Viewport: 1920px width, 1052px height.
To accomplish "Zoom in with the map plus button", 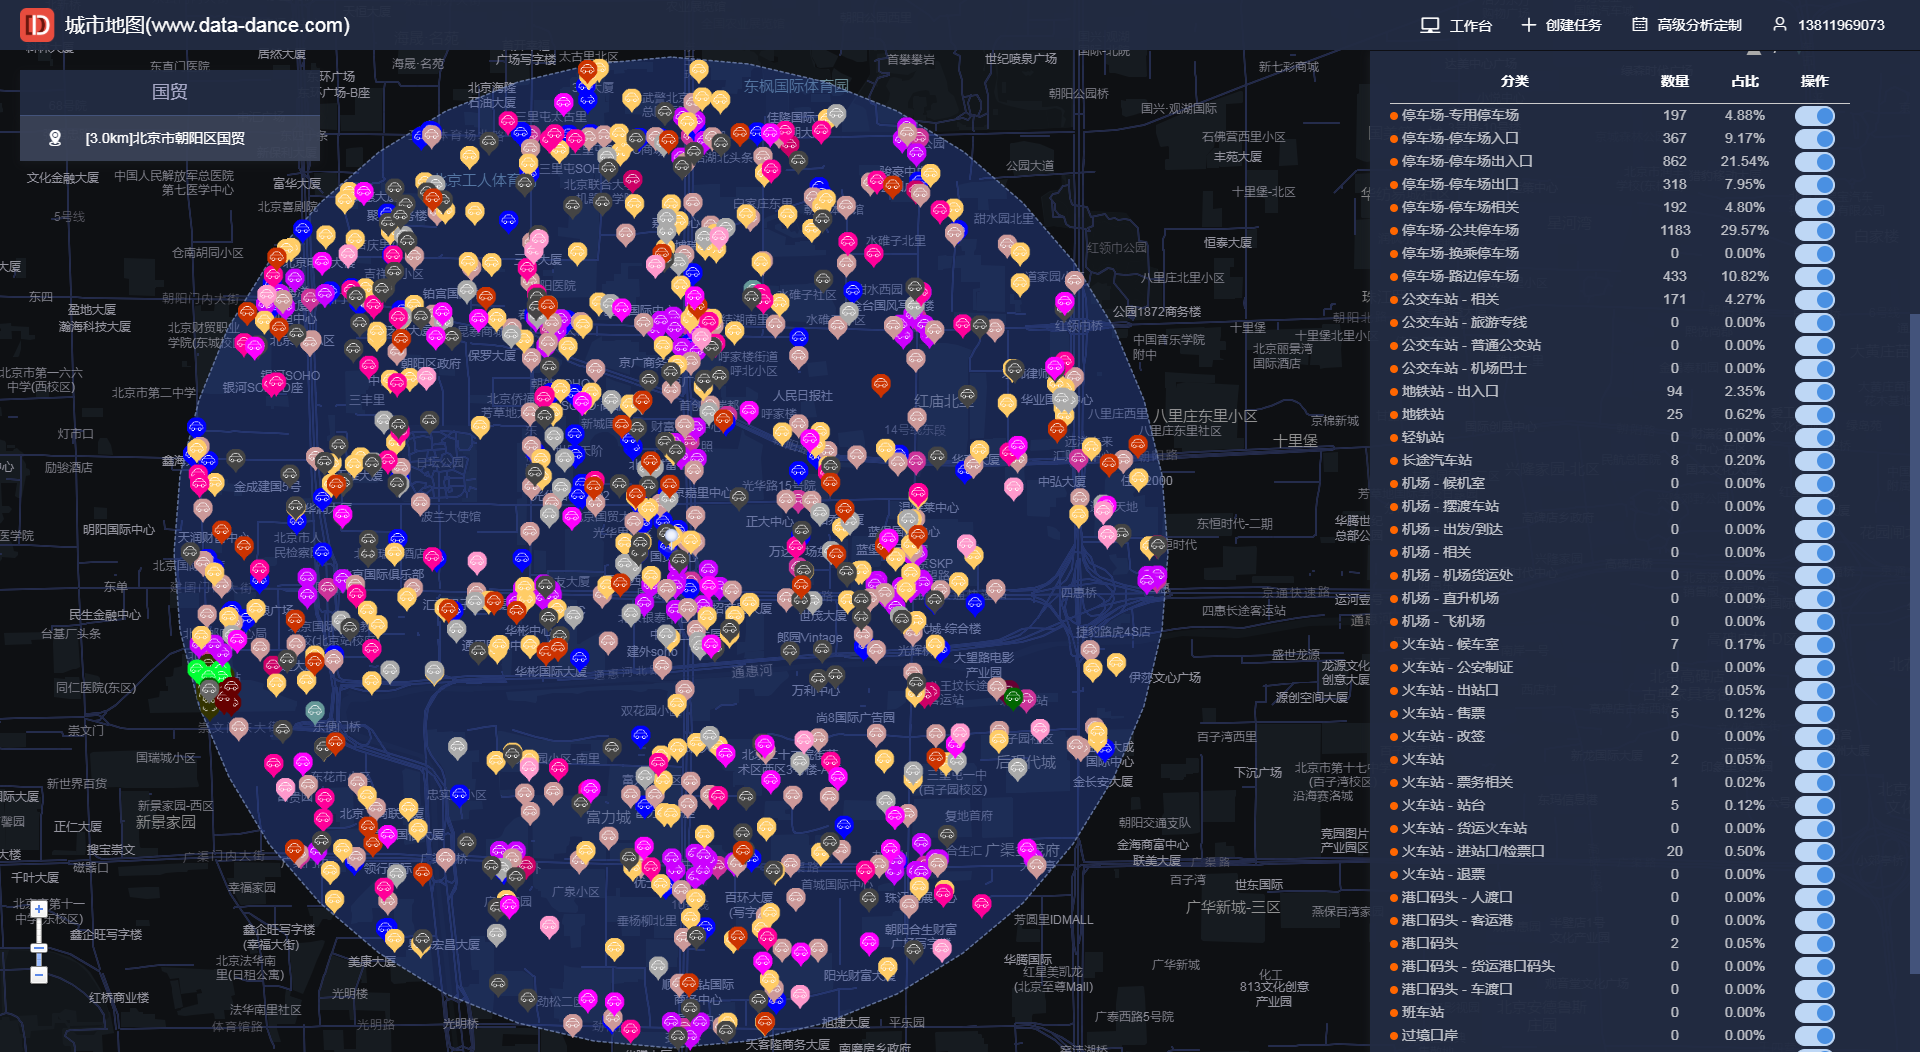I will pos(39,909).
